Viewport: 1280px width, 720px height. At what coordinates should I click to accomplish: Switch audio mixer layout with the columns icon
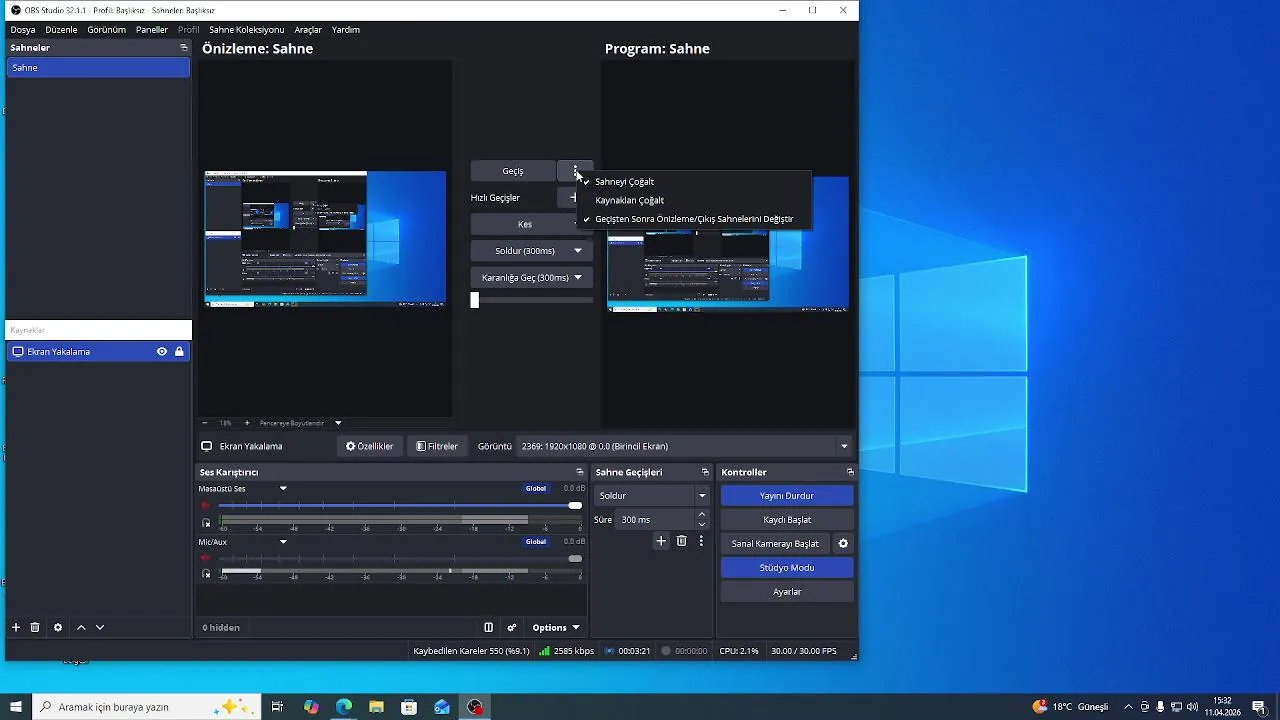point(489,628)
